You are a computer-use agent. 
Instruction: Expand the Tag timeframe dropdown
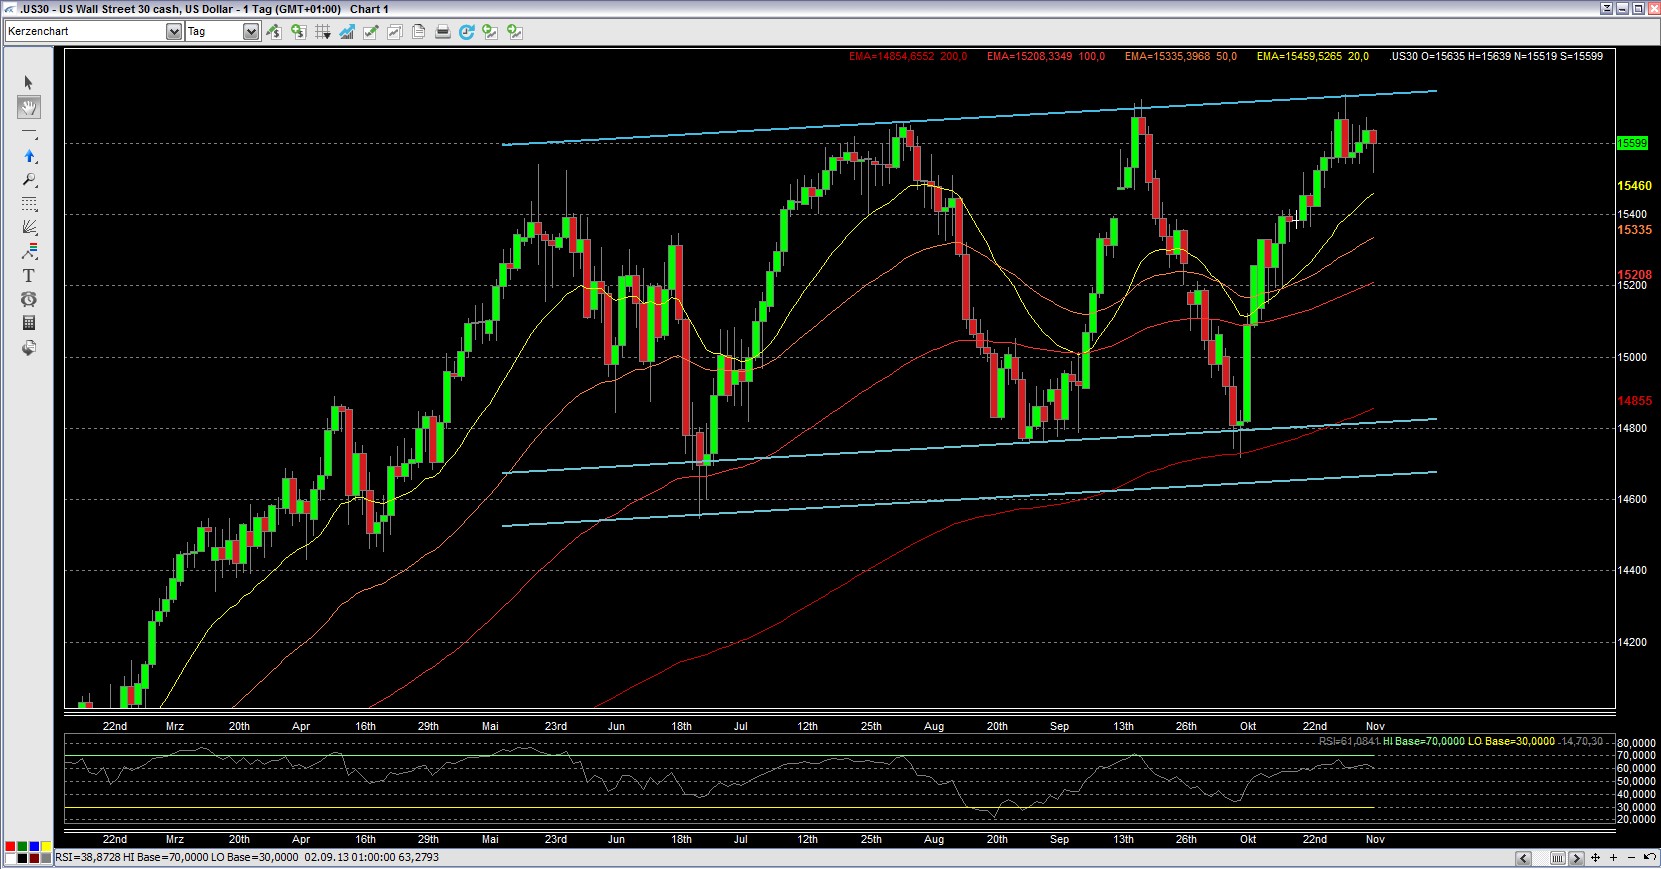(250, 32)
